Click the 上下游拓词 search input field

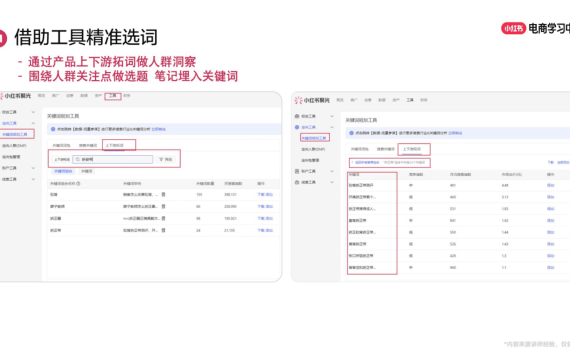coord(113,159)
